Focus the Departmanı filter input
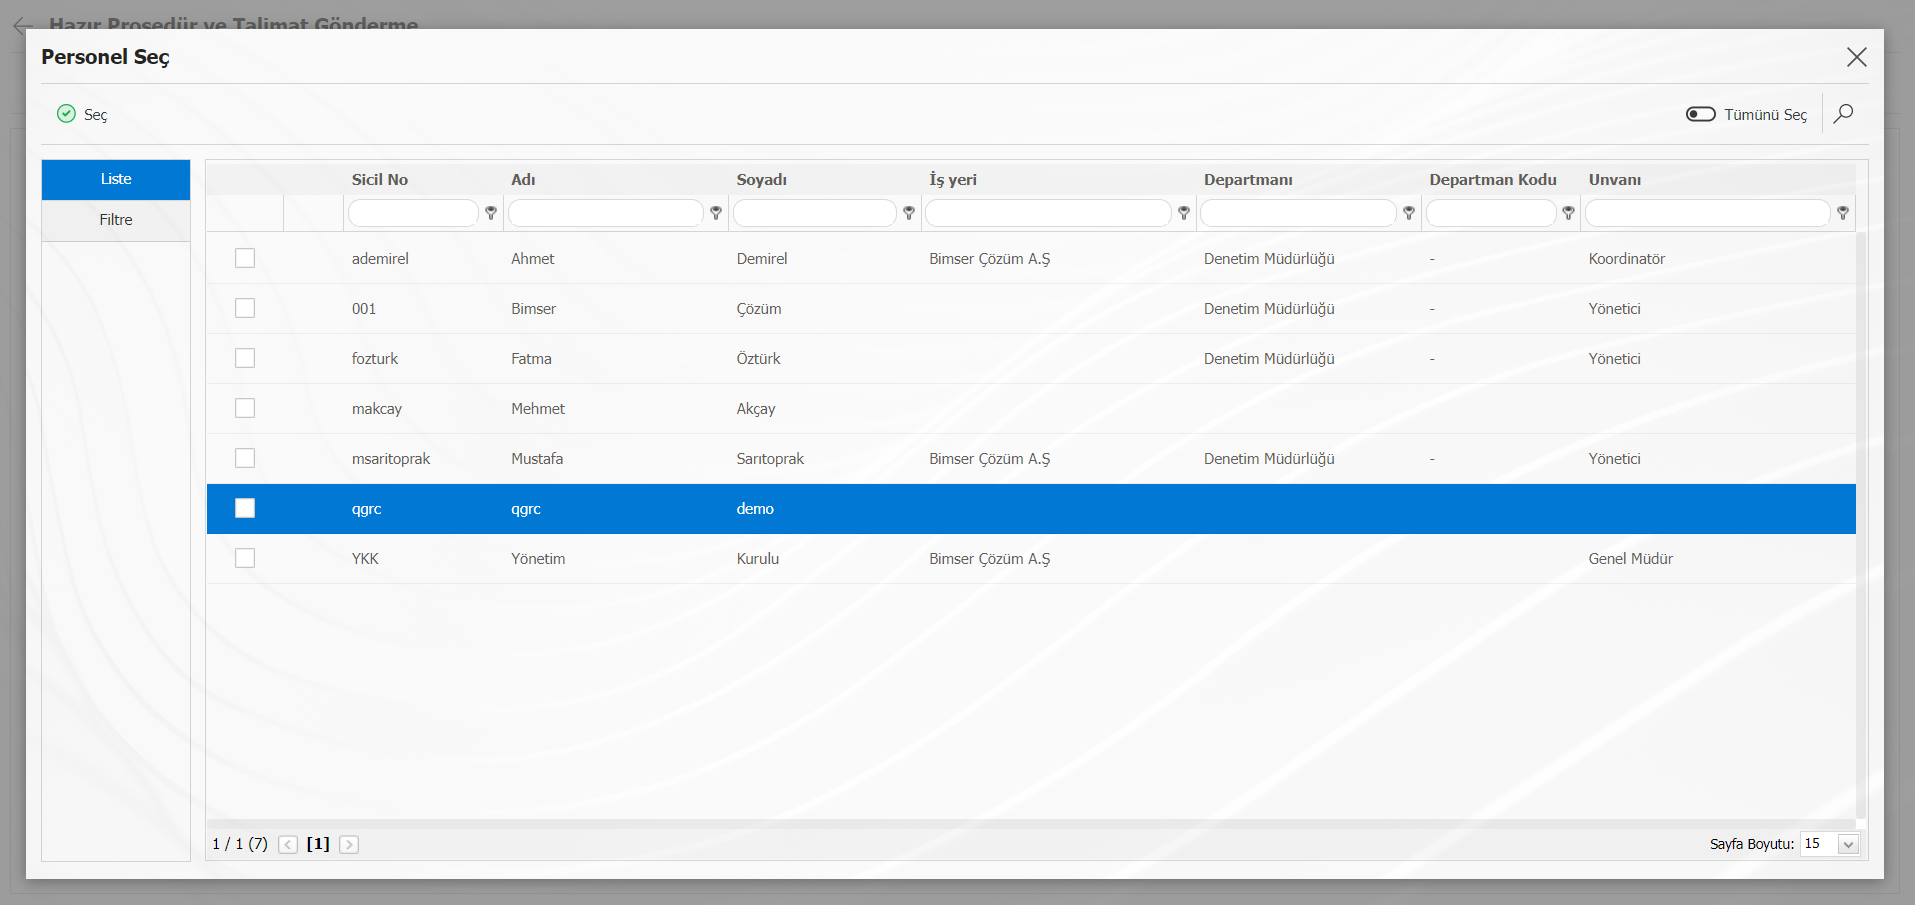1915x905 pixels. tap(1298, 213)
